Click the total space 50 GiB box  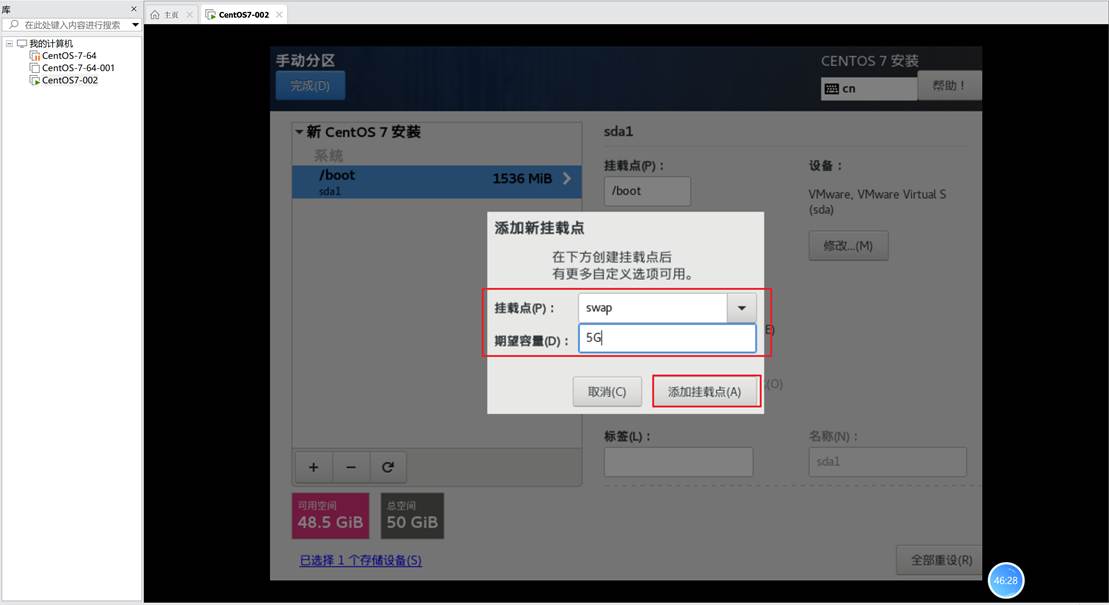(x=412, y=516)
